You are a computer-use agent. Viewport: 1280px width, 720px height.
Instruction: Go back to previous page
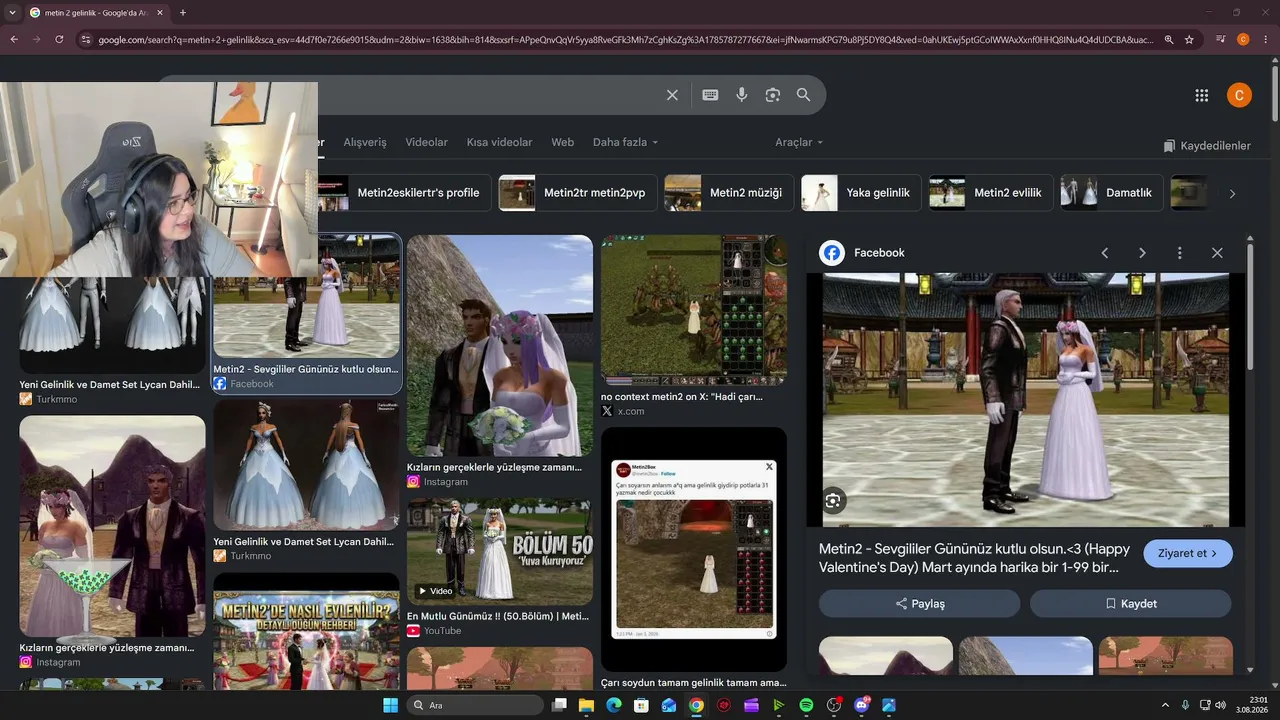pos(14,39)
